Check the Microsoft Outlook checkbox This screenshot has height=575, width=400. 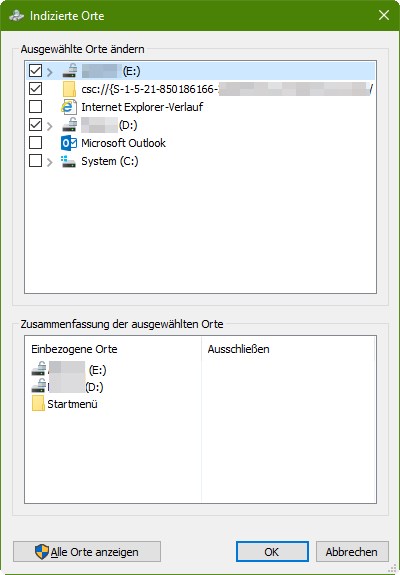[36, 143]
